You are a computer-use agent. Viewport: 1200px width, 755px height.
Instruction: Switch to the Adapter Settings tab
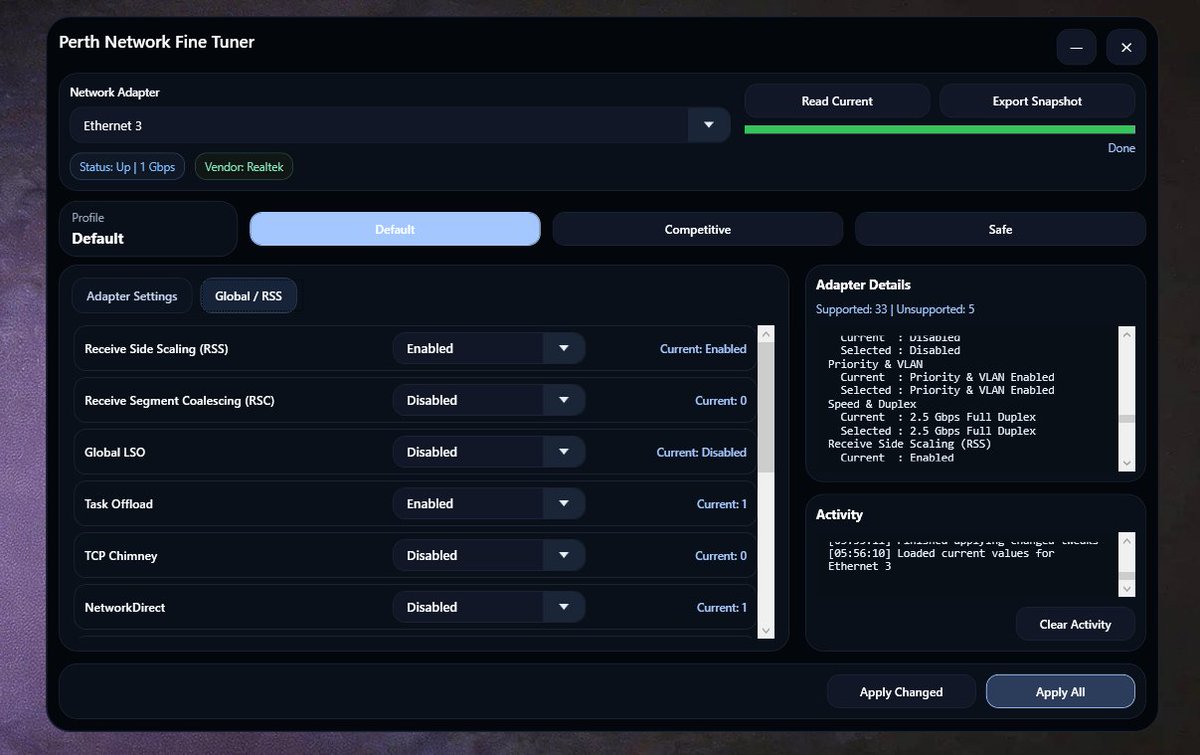pyautogui.click(x=132, y=296)
